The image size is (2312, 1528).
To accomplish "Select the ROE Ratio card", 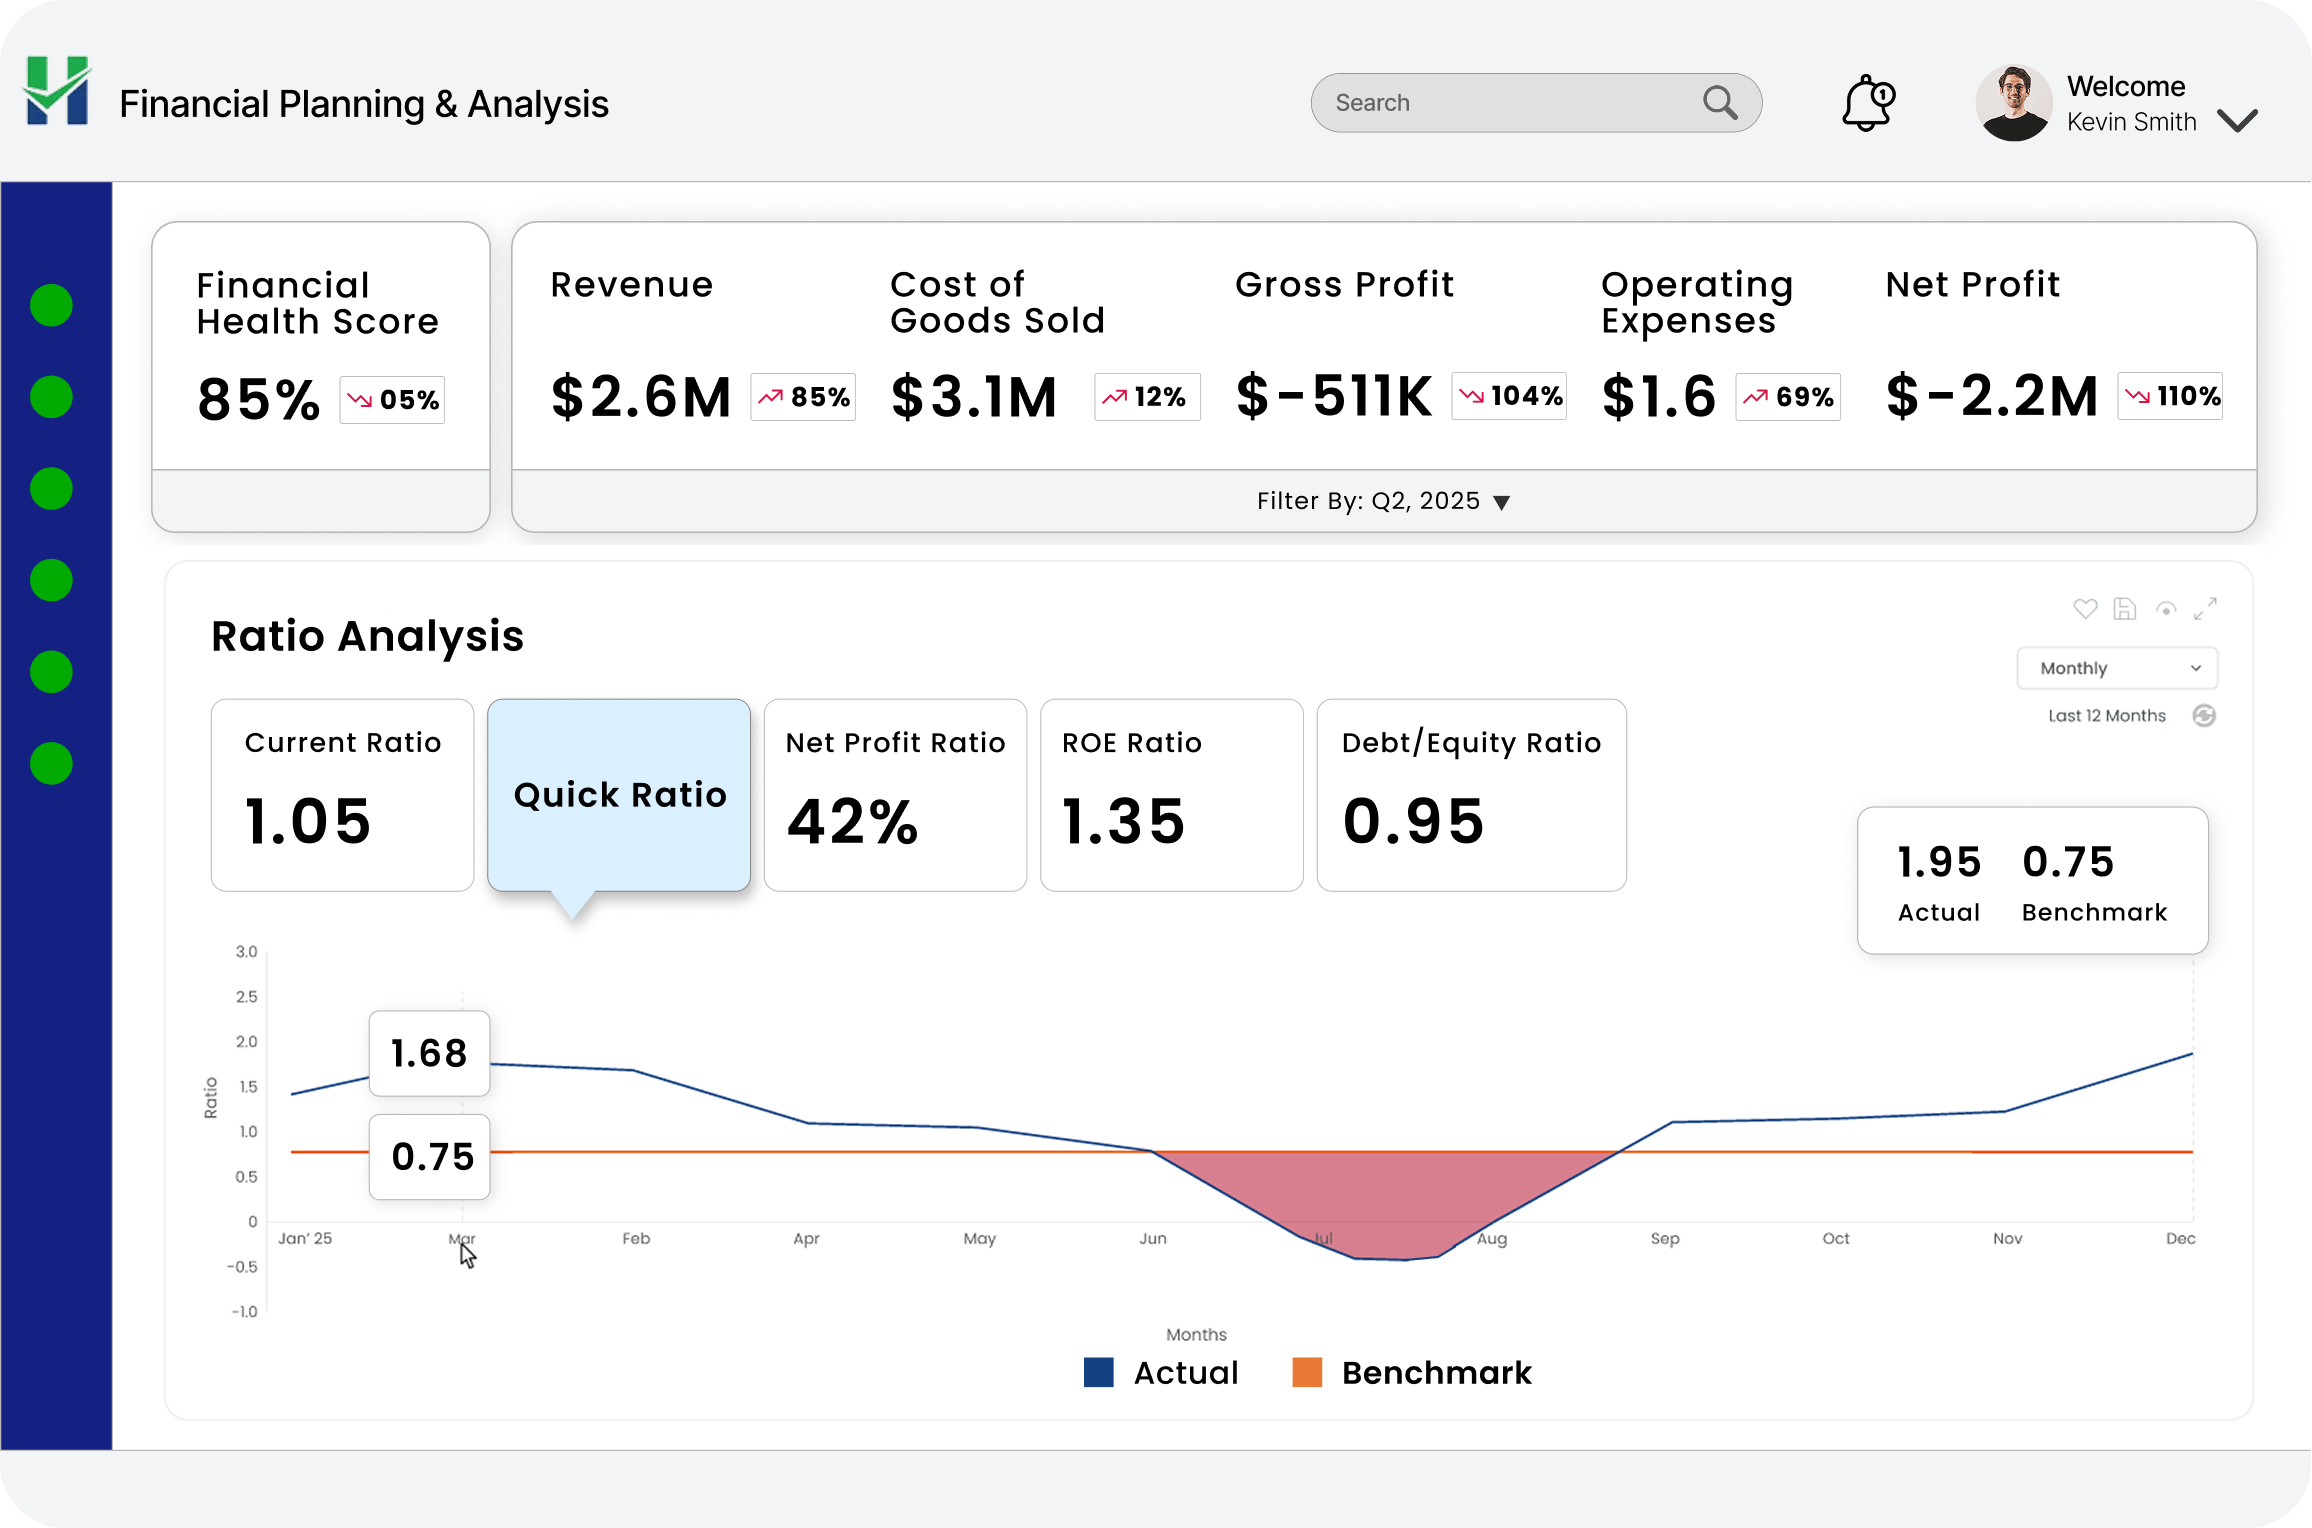I will (1171, 794).
